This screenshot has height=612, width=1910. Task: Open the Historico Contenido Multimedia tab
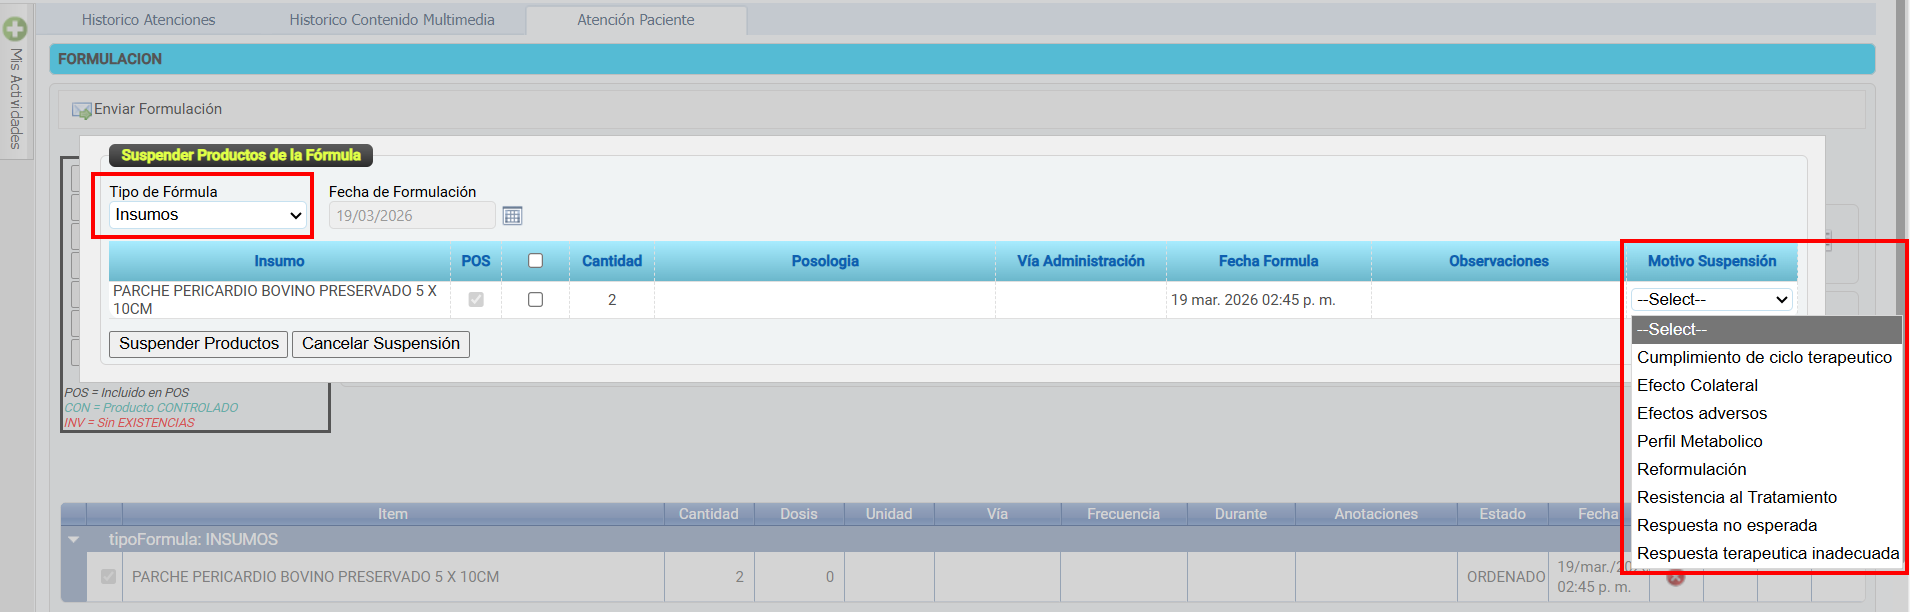[x=392, y=20]
